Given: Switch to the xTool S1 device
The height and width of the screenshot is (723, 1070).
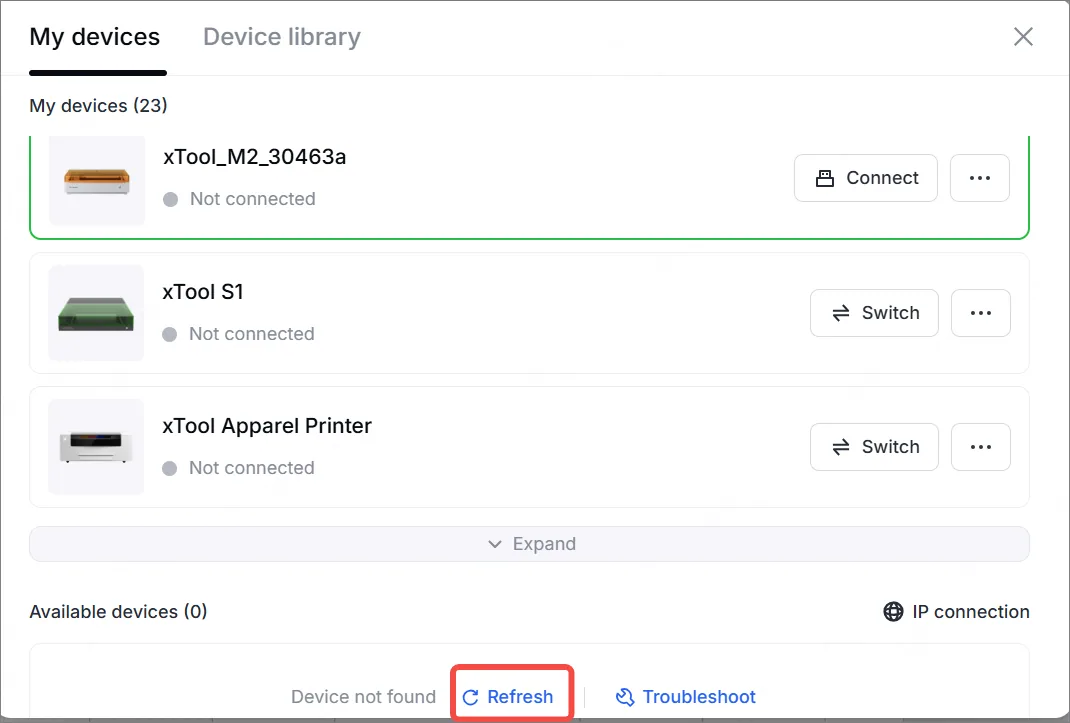Looking at the screenshot, I should click(x=874, y=313).
